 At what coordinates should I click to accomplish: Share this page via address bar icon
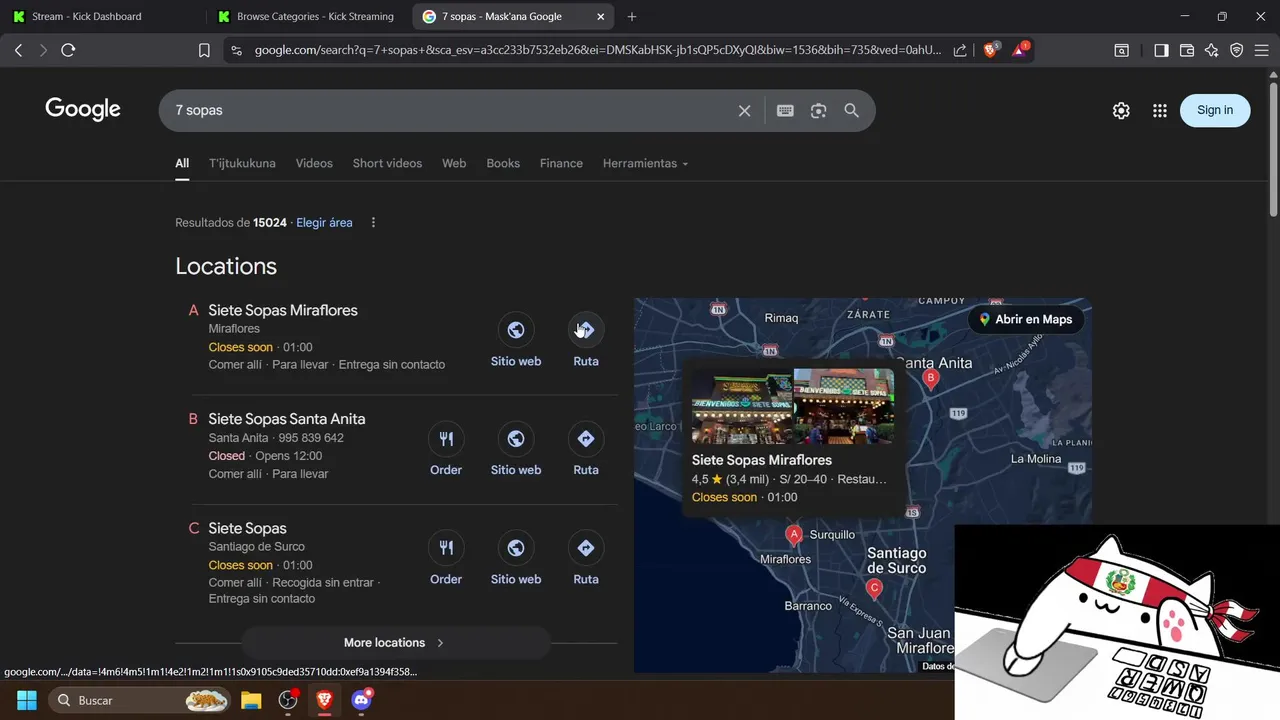[x=960, y=50]
